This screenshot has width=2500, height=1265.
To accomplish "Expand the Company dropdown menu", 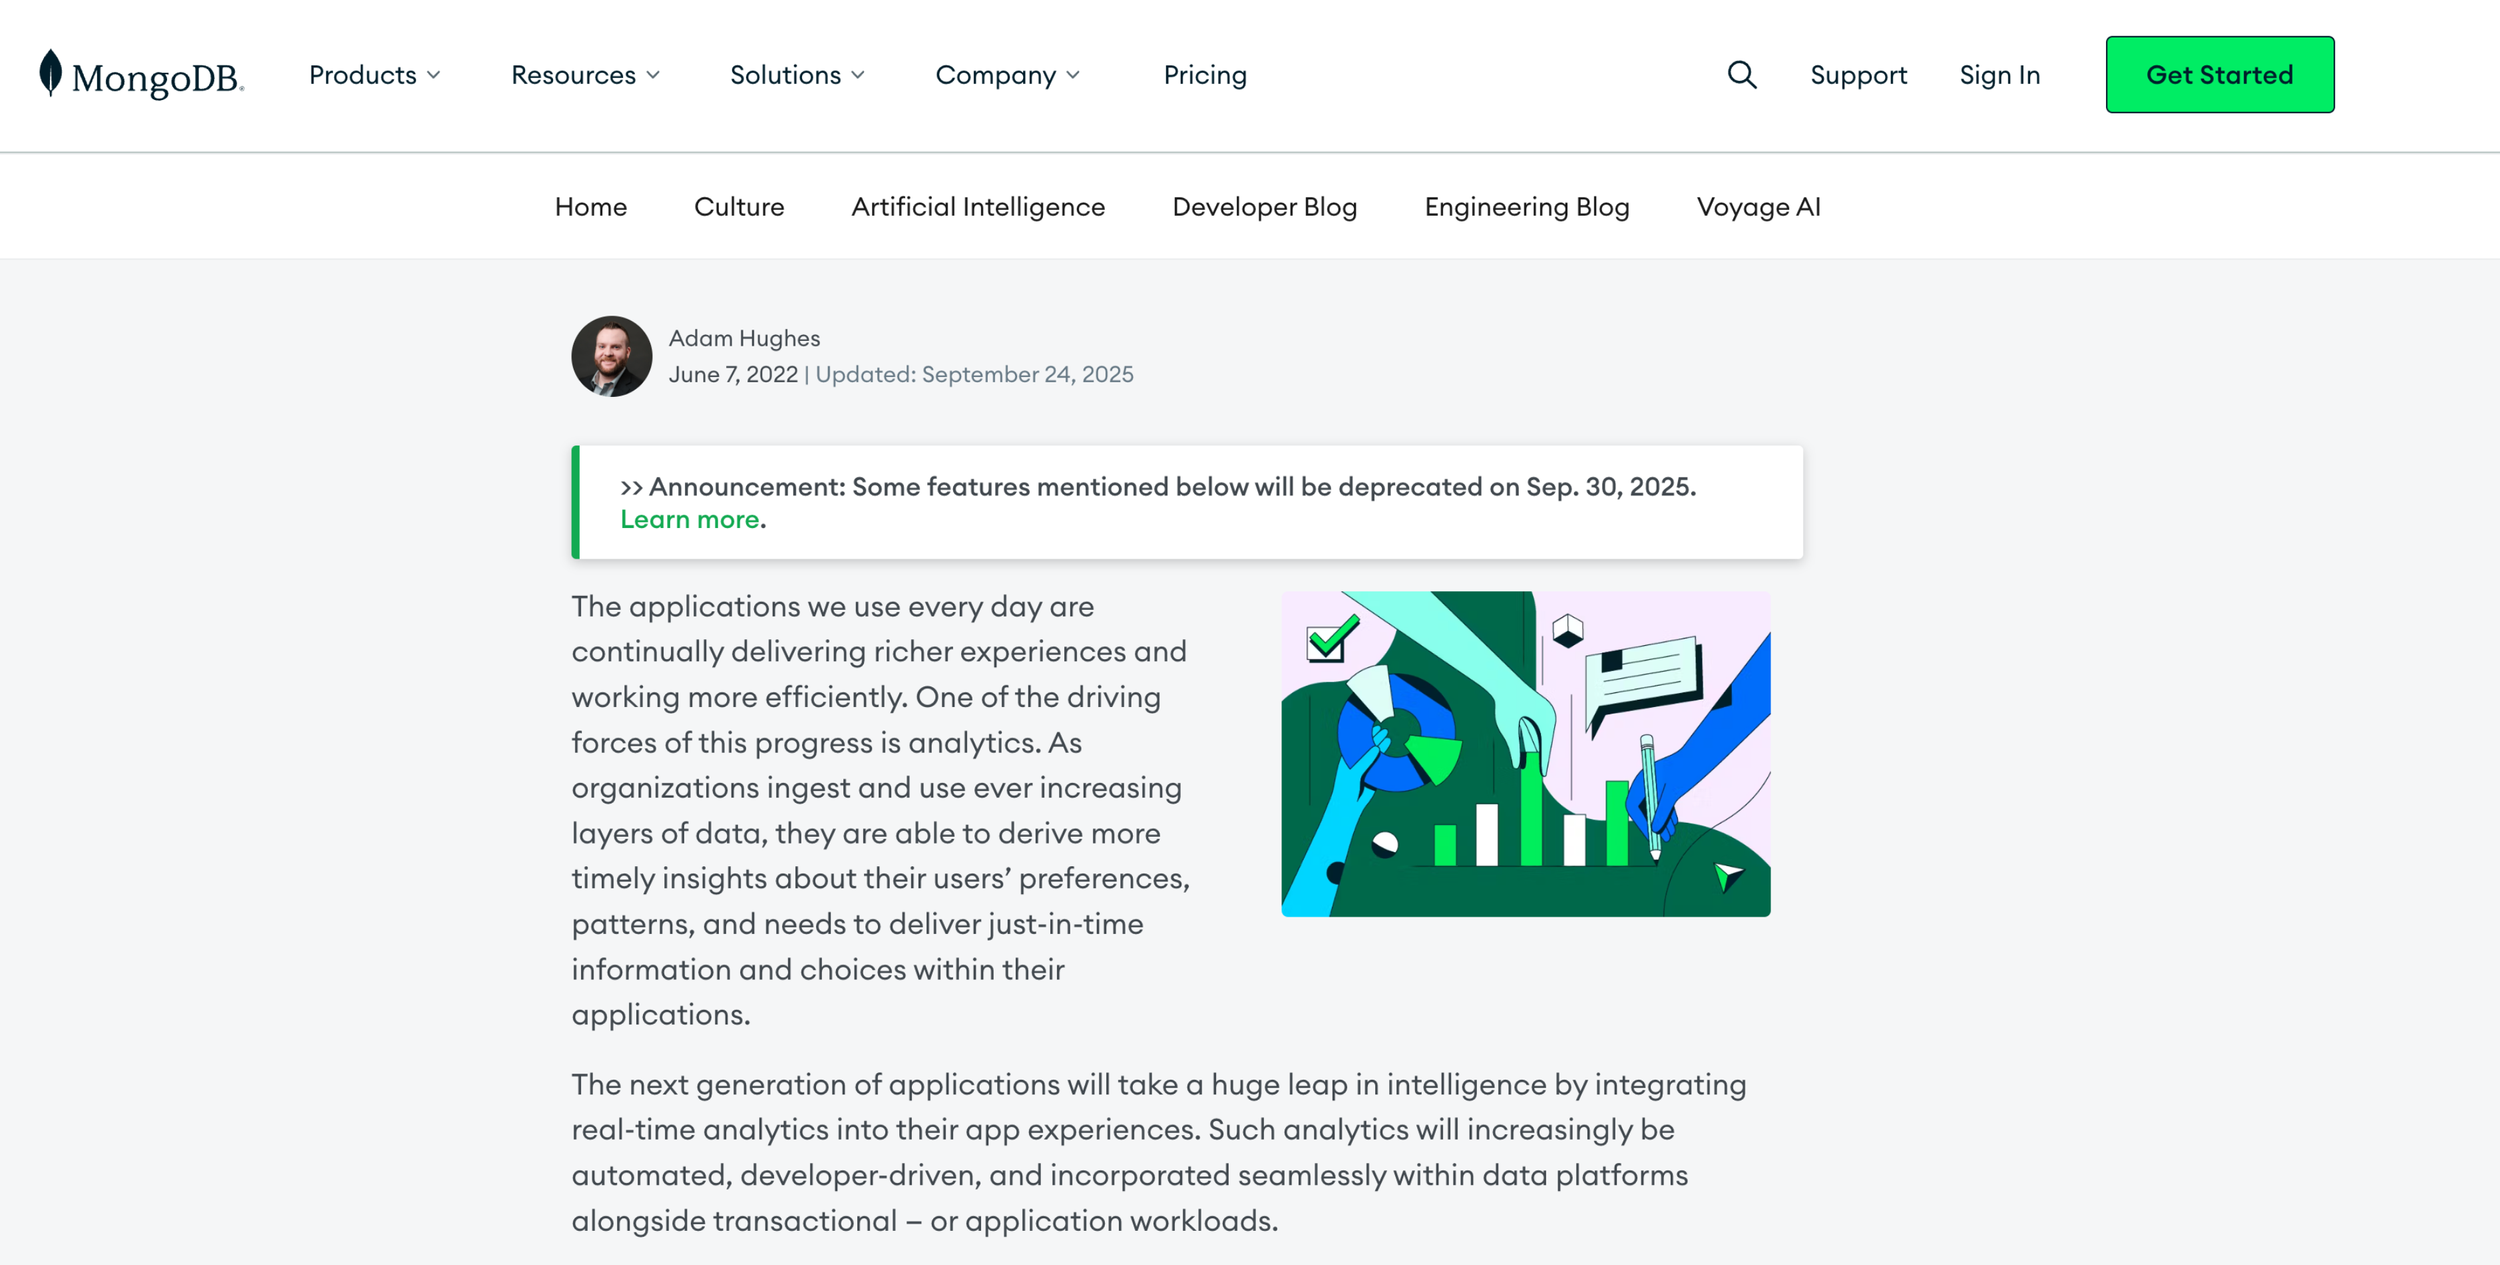I will click(1008, 75).
